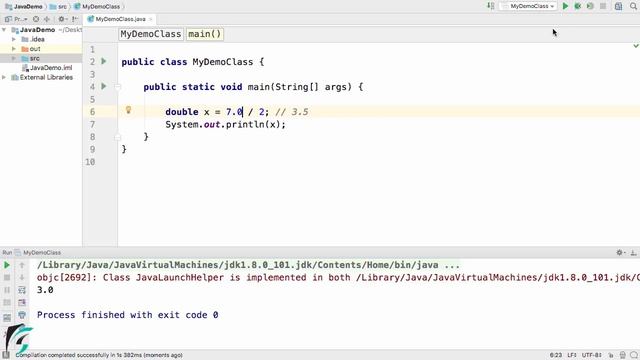Click 'Process finished with exit code 0' text
This screenshot has height=360, width=640.
pyautogui.click(x=127, y=315)
